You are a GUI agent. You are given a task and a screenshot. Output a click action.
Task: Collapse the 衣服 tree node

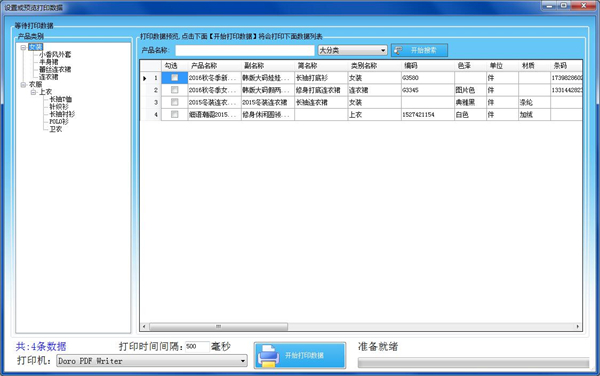click(x=23, y=85)
